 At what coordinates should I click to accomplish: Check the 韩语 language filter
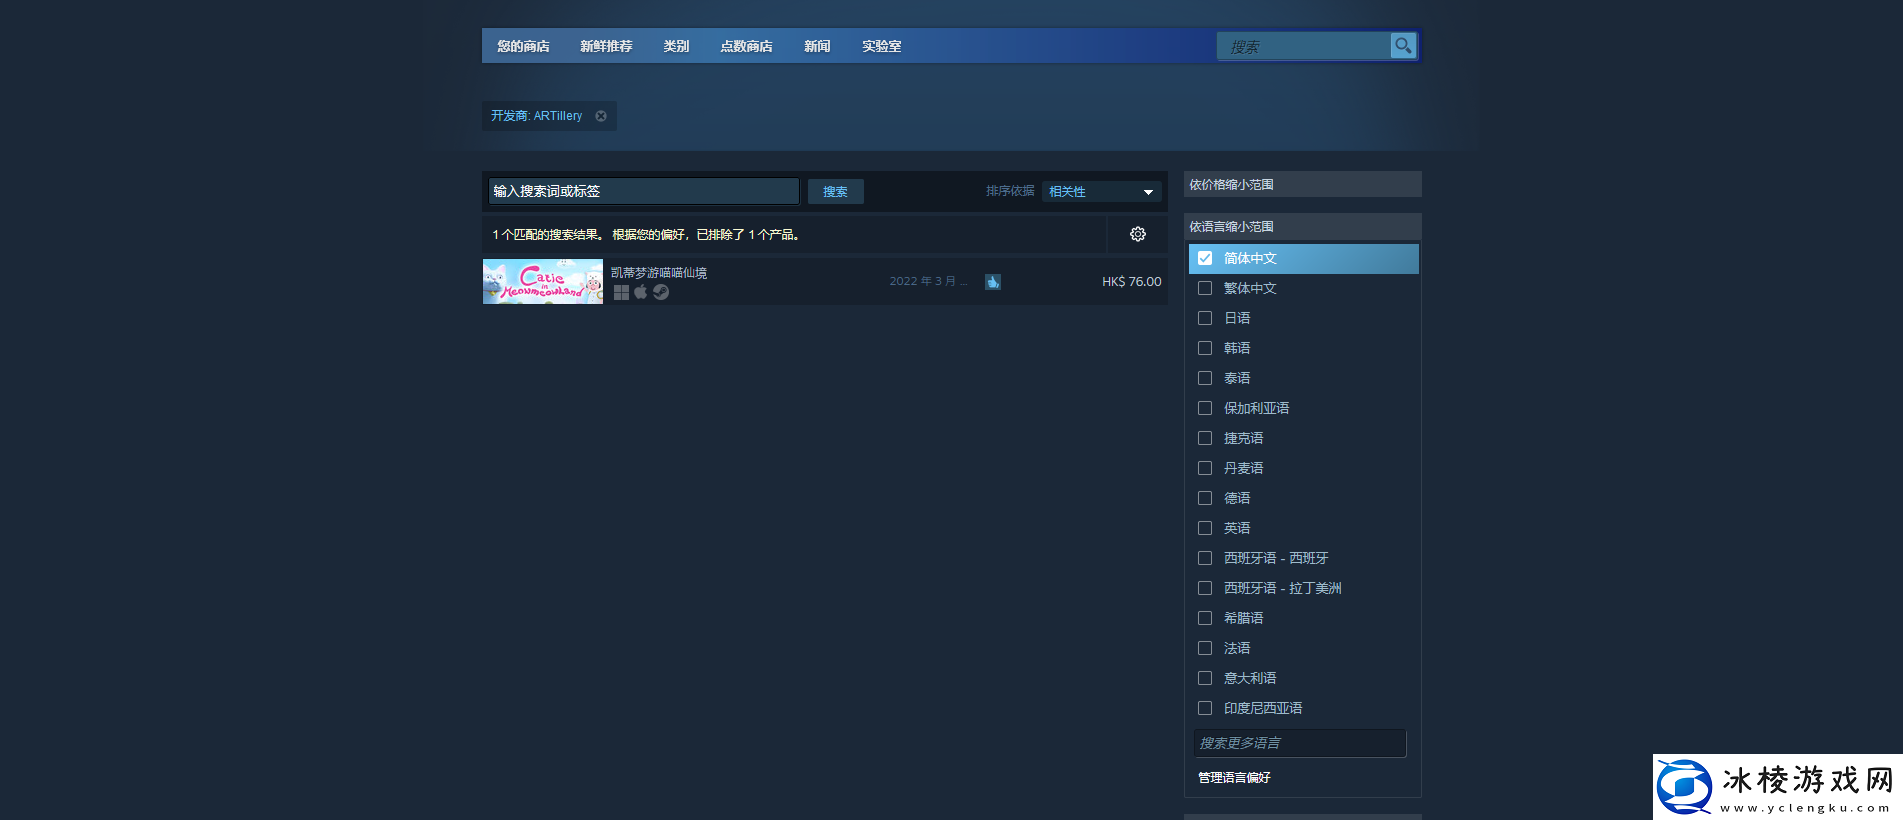point(1205,348)
